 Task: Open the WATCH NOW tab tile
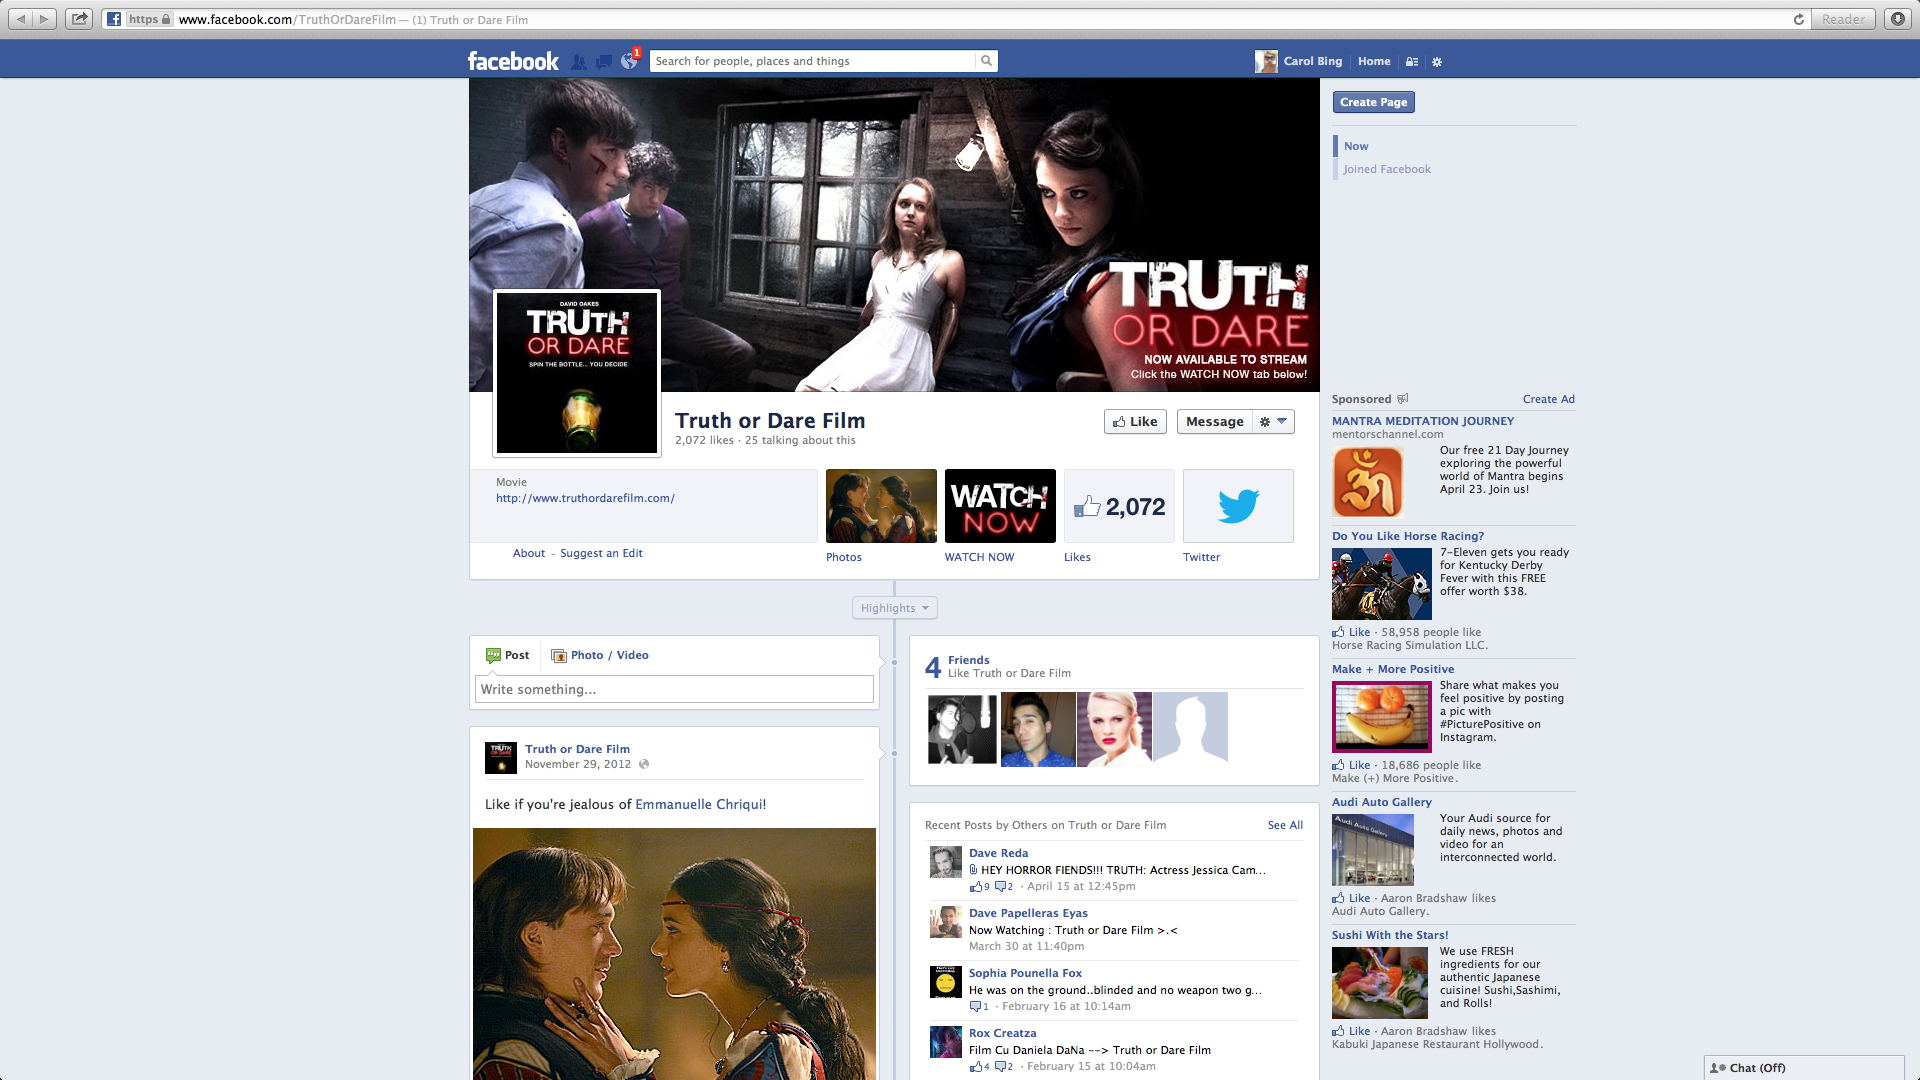(x=1000, y=506)
